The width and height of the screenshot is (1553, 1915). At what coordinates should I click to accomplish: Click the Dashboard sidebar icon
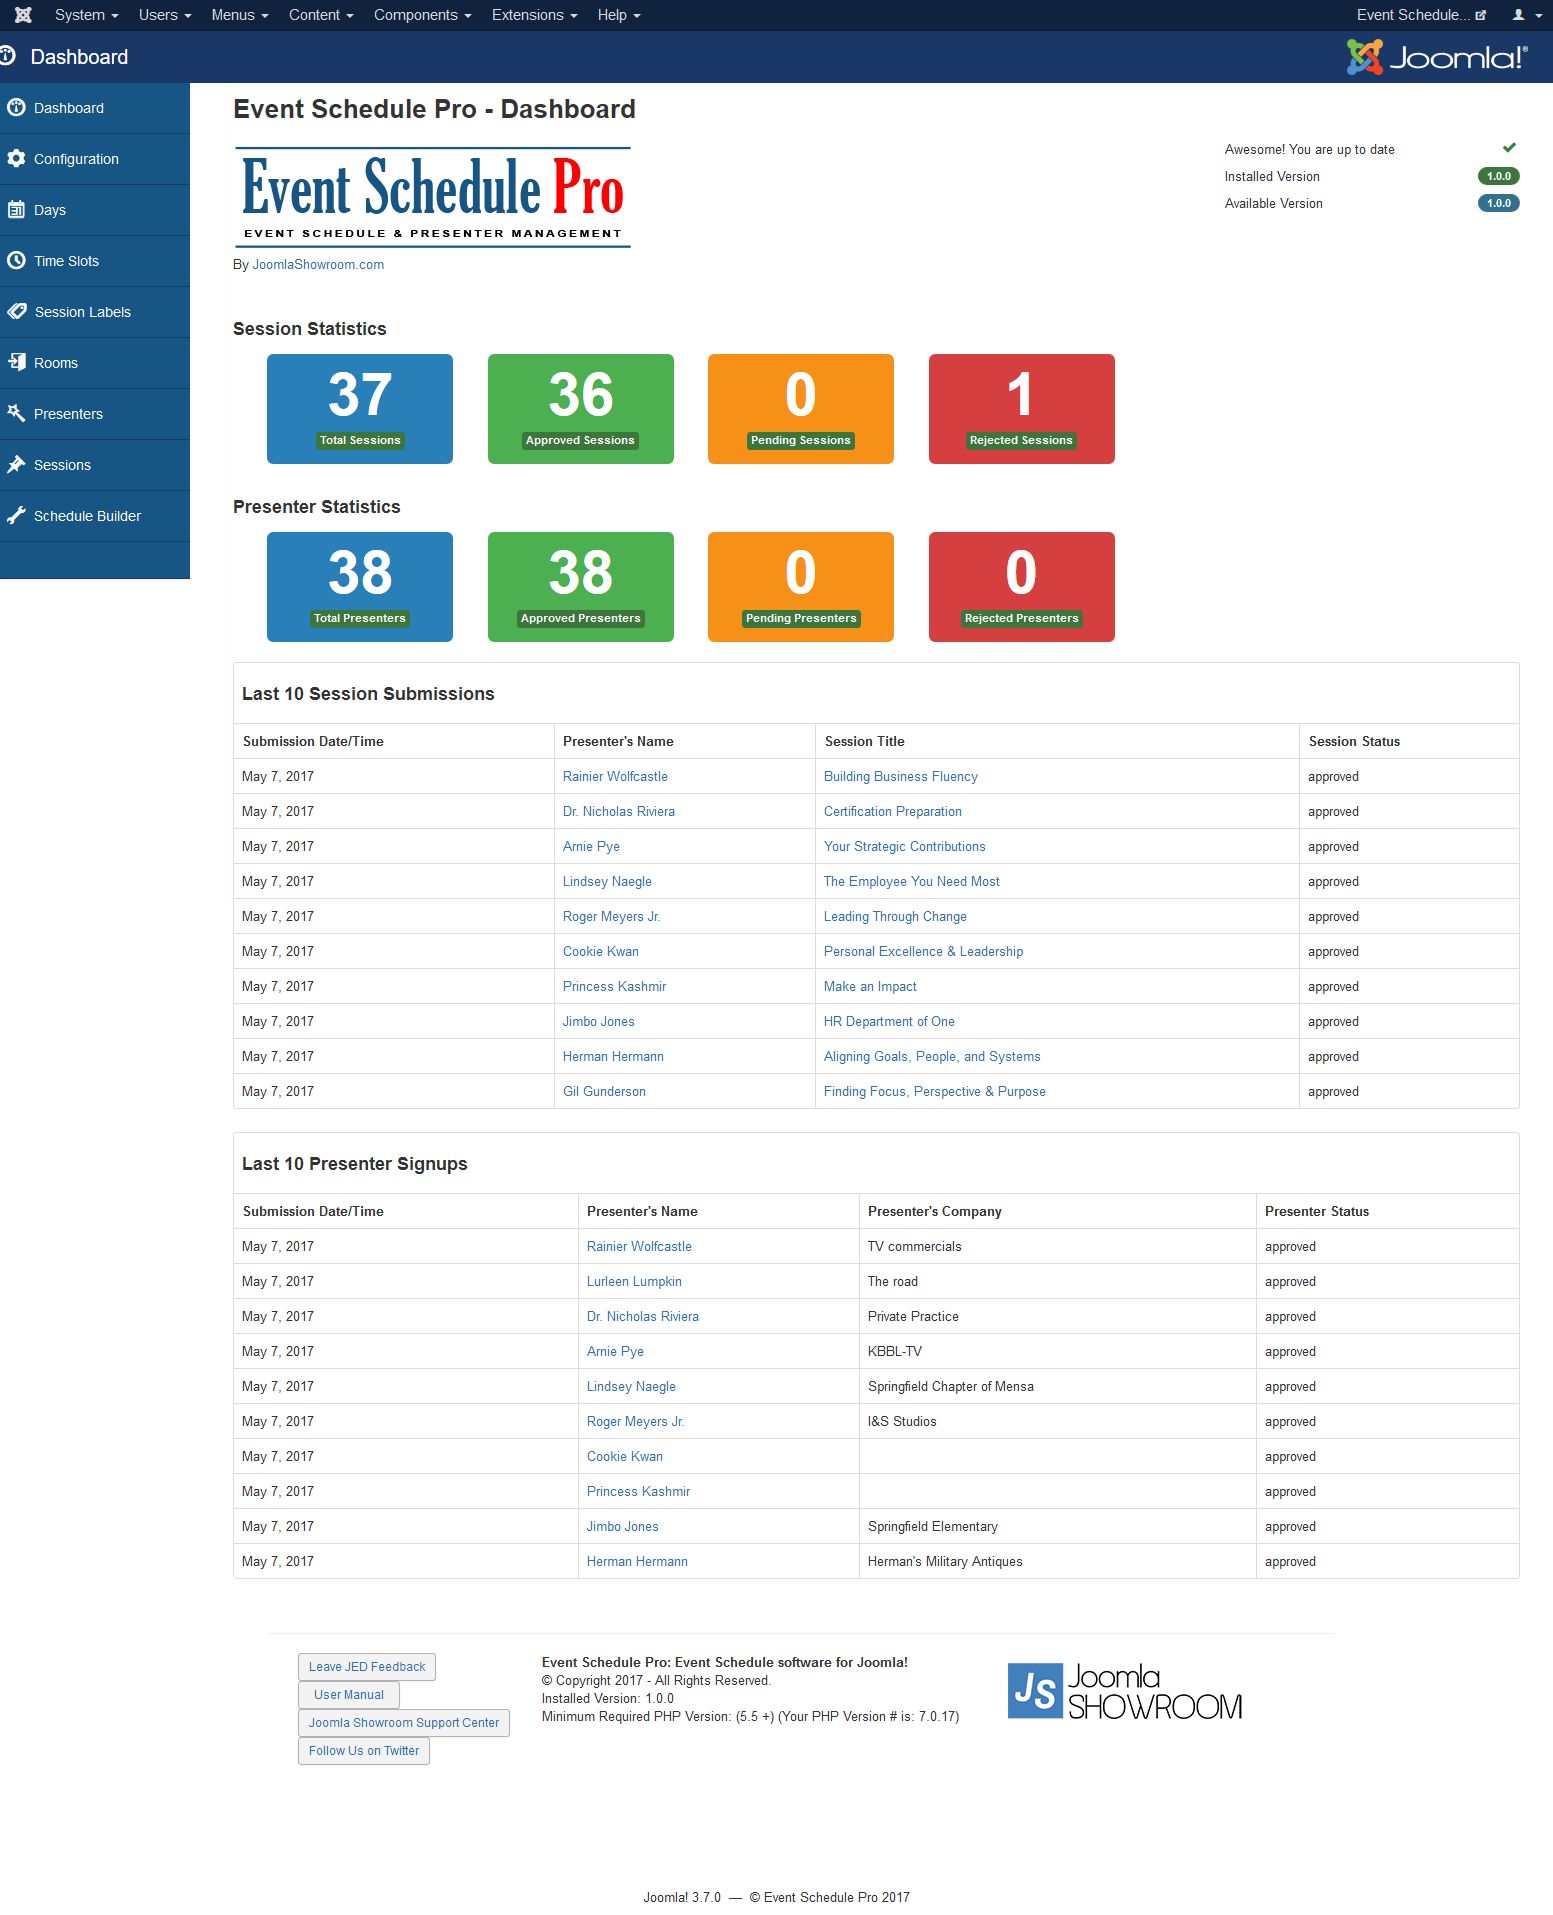pyautogui.click(x=16, y=108)
